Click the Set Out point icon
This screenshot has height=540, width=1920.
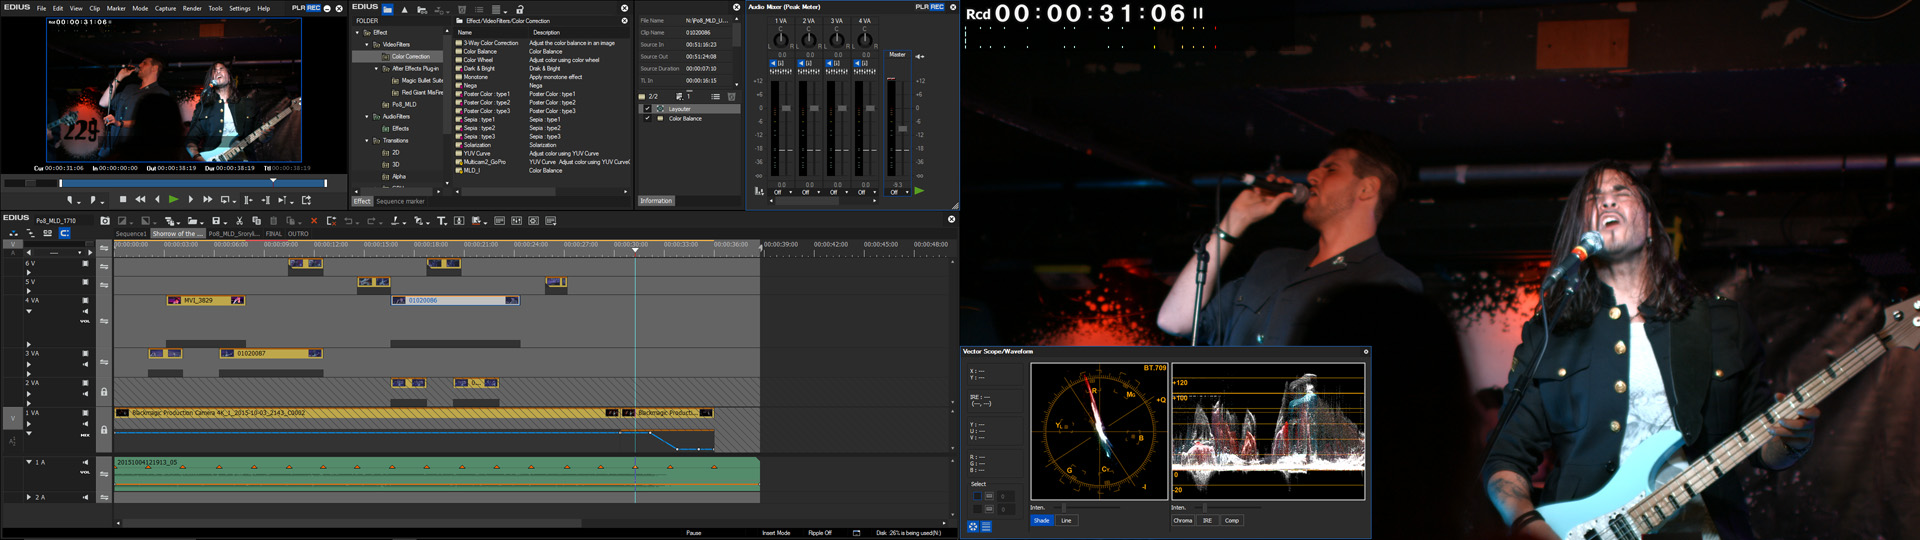[x=93, y=200]
